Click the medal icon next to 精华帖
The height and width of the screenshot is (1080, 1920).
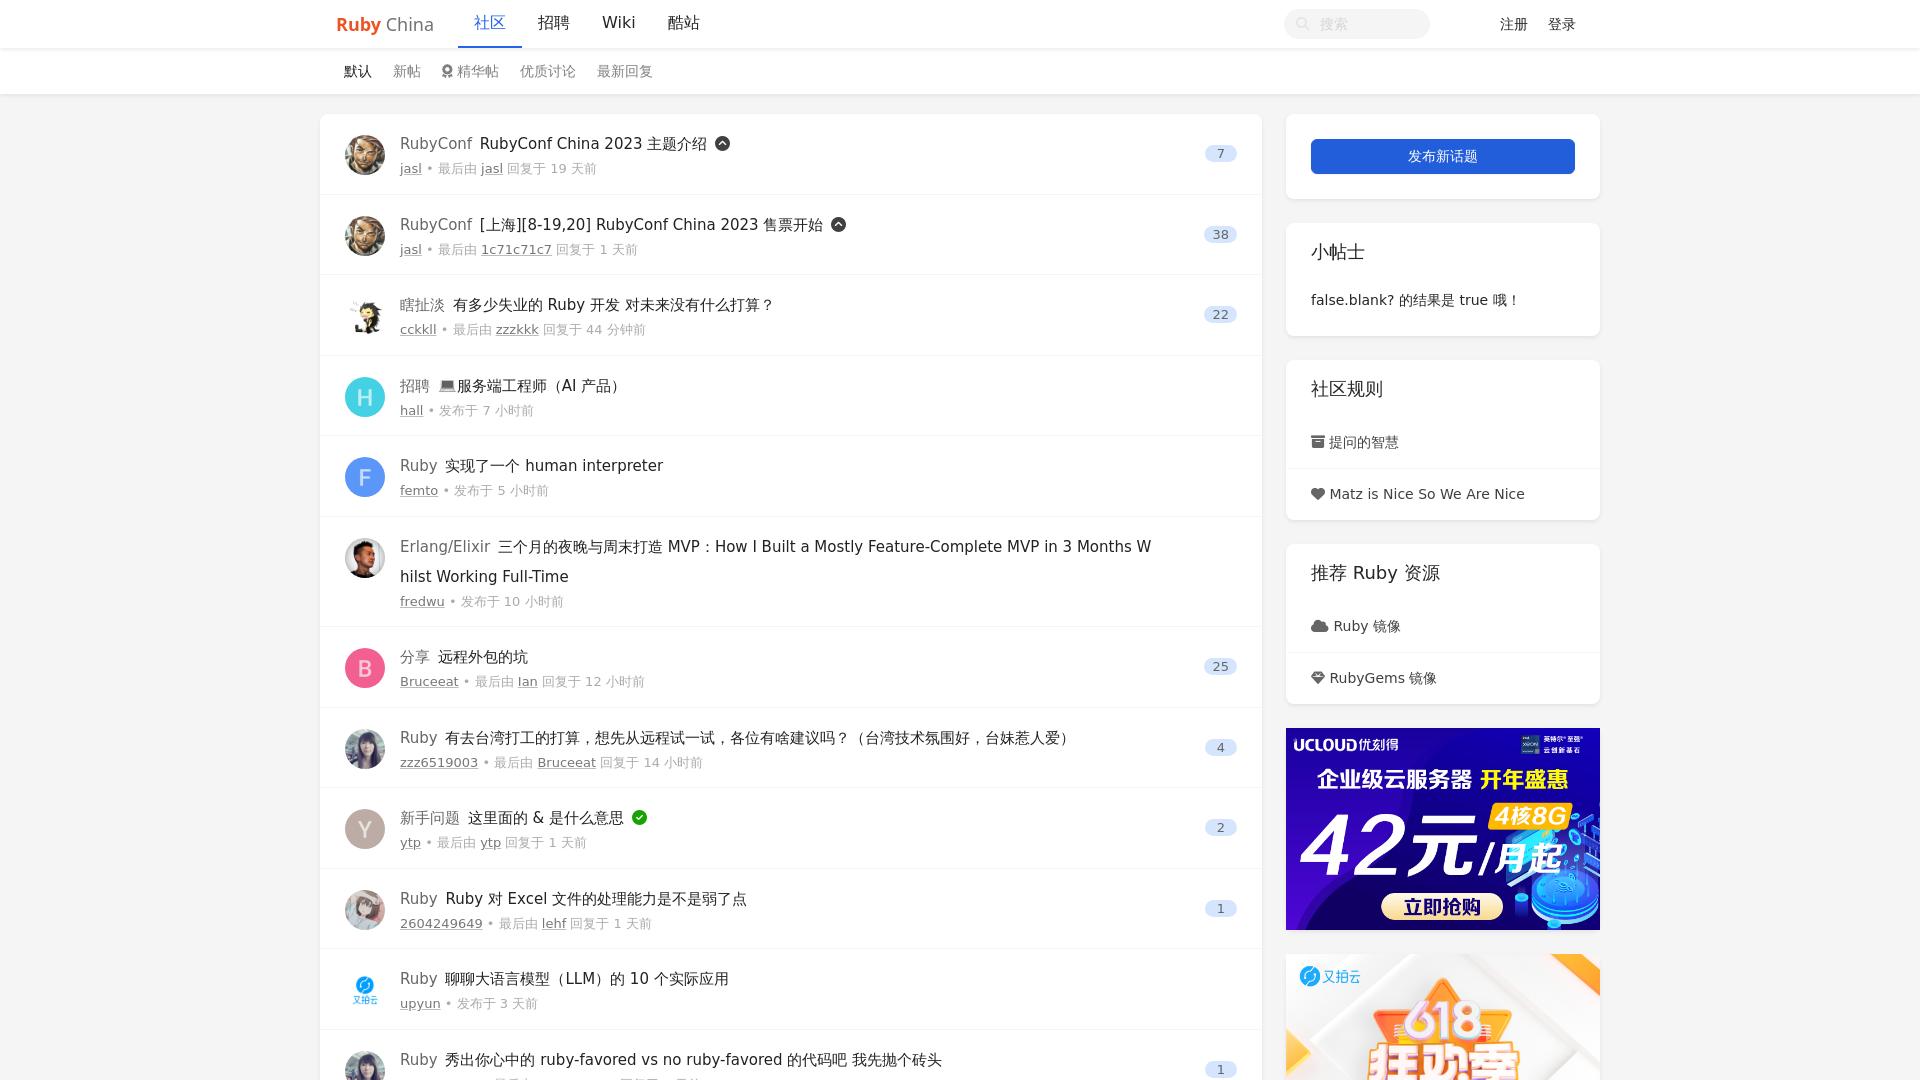point(447,71)
